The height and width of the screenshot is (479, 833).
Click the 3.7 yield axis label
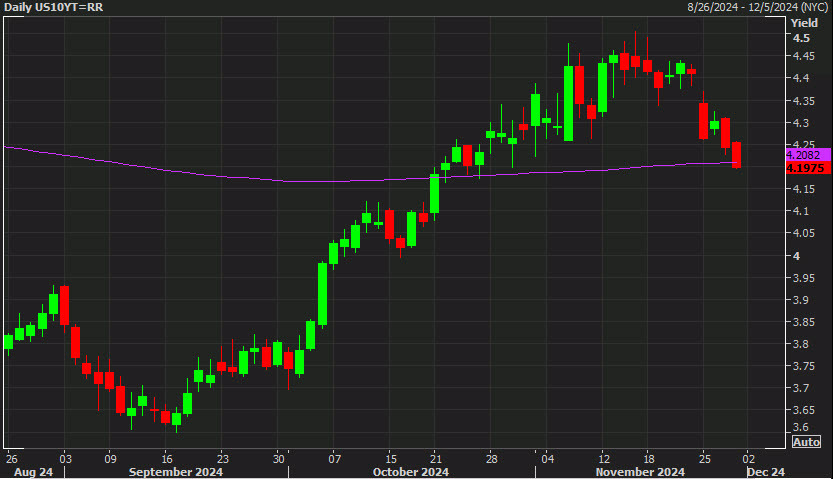[x=801, y=388]
